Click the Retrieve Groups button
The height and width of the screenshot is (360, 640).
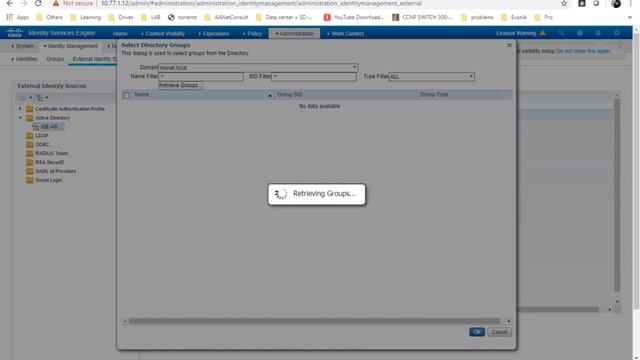coord(180,85)
